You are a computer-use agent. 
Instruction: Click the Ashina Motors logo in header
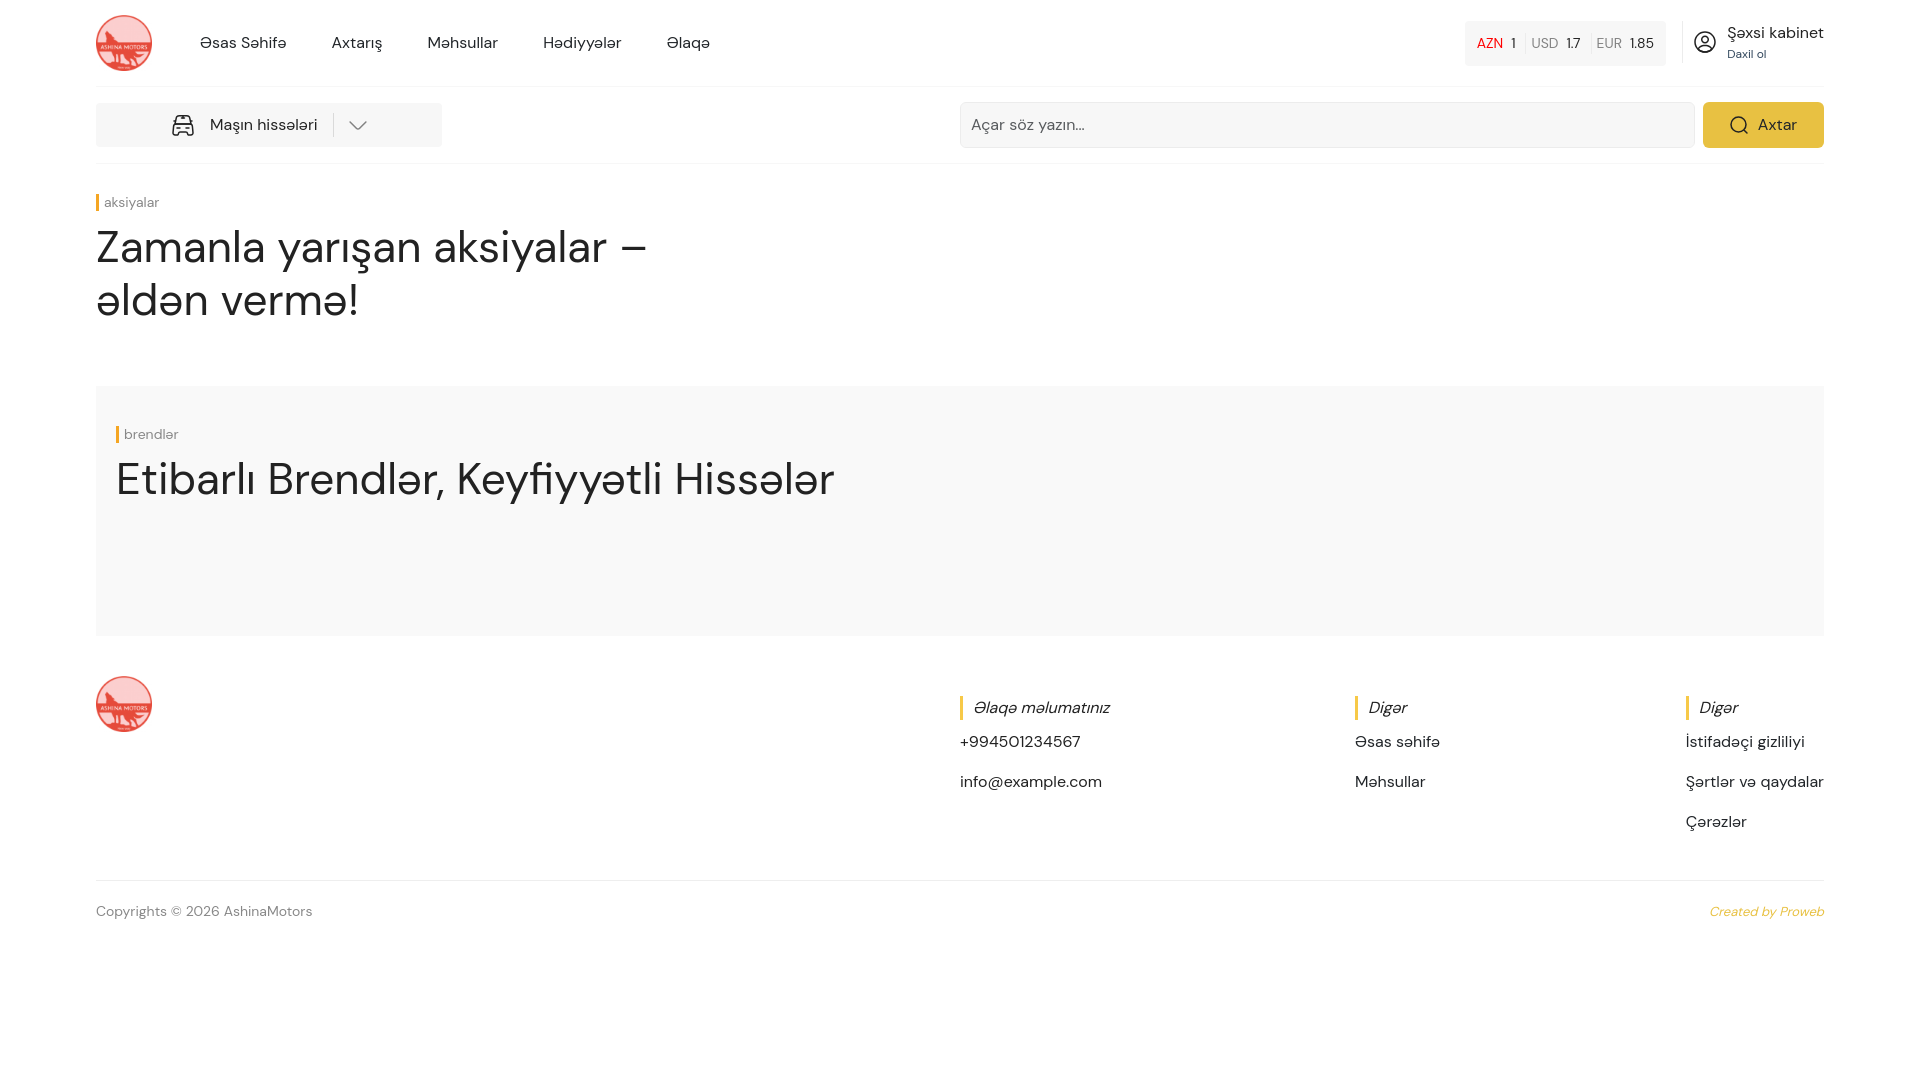pos(124,43)
